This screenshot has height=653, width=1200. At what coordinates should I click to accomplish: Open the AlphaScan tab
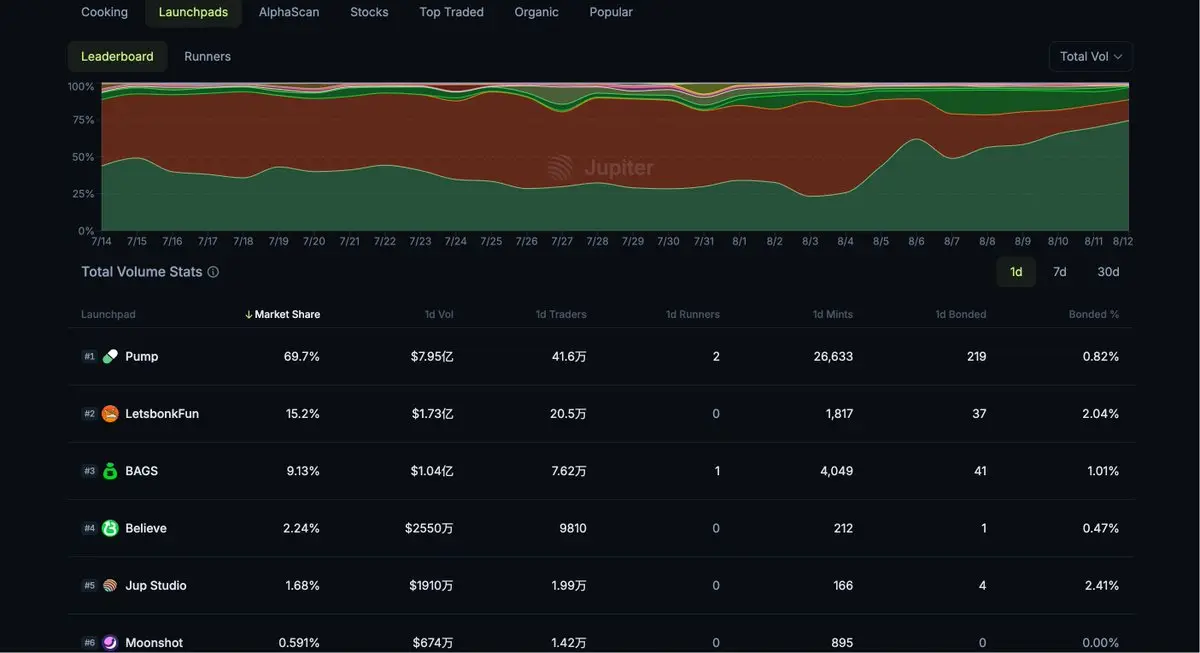(x=289, y=12)
